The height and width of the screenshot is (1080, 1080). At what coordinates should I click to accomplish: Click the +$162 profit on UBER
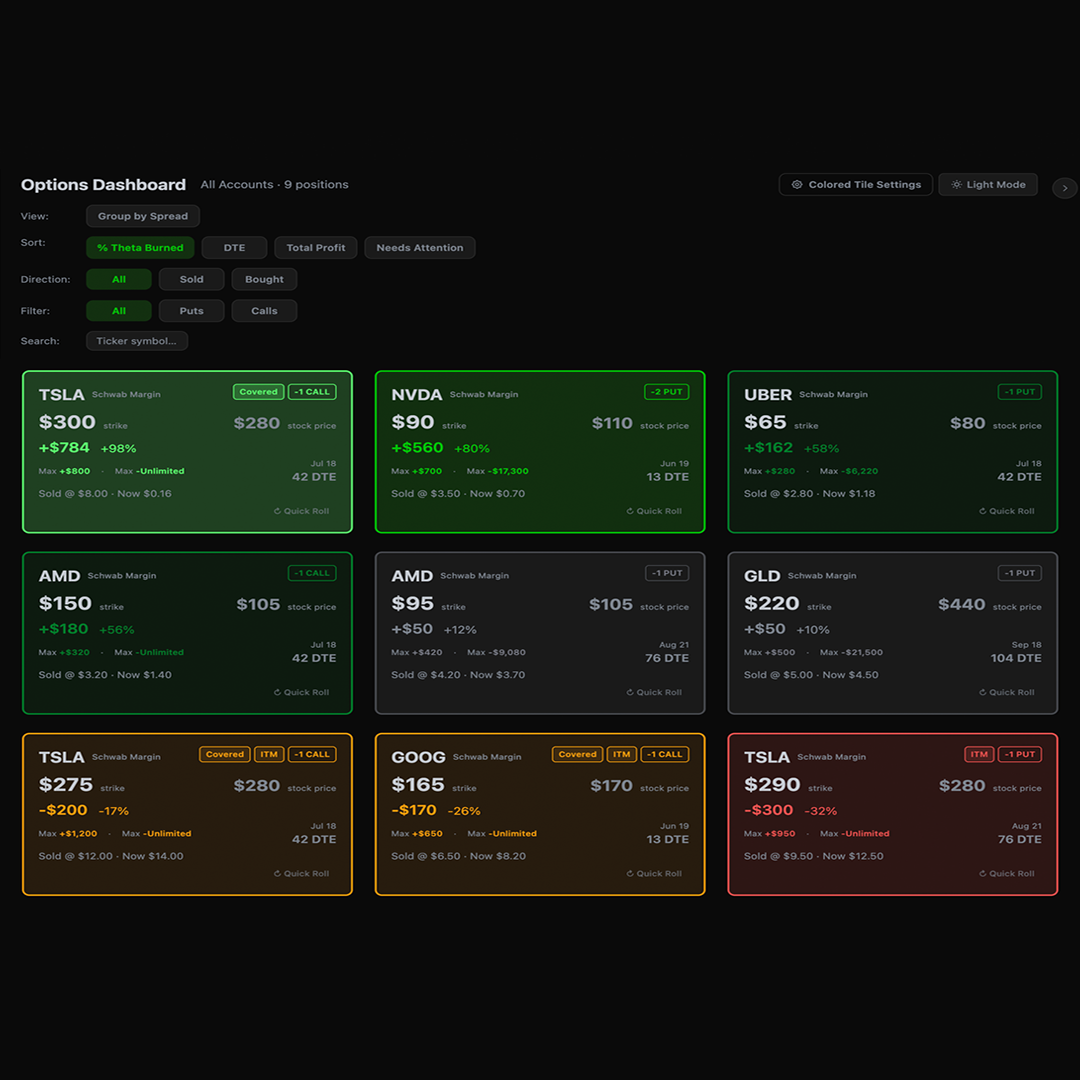769,448
